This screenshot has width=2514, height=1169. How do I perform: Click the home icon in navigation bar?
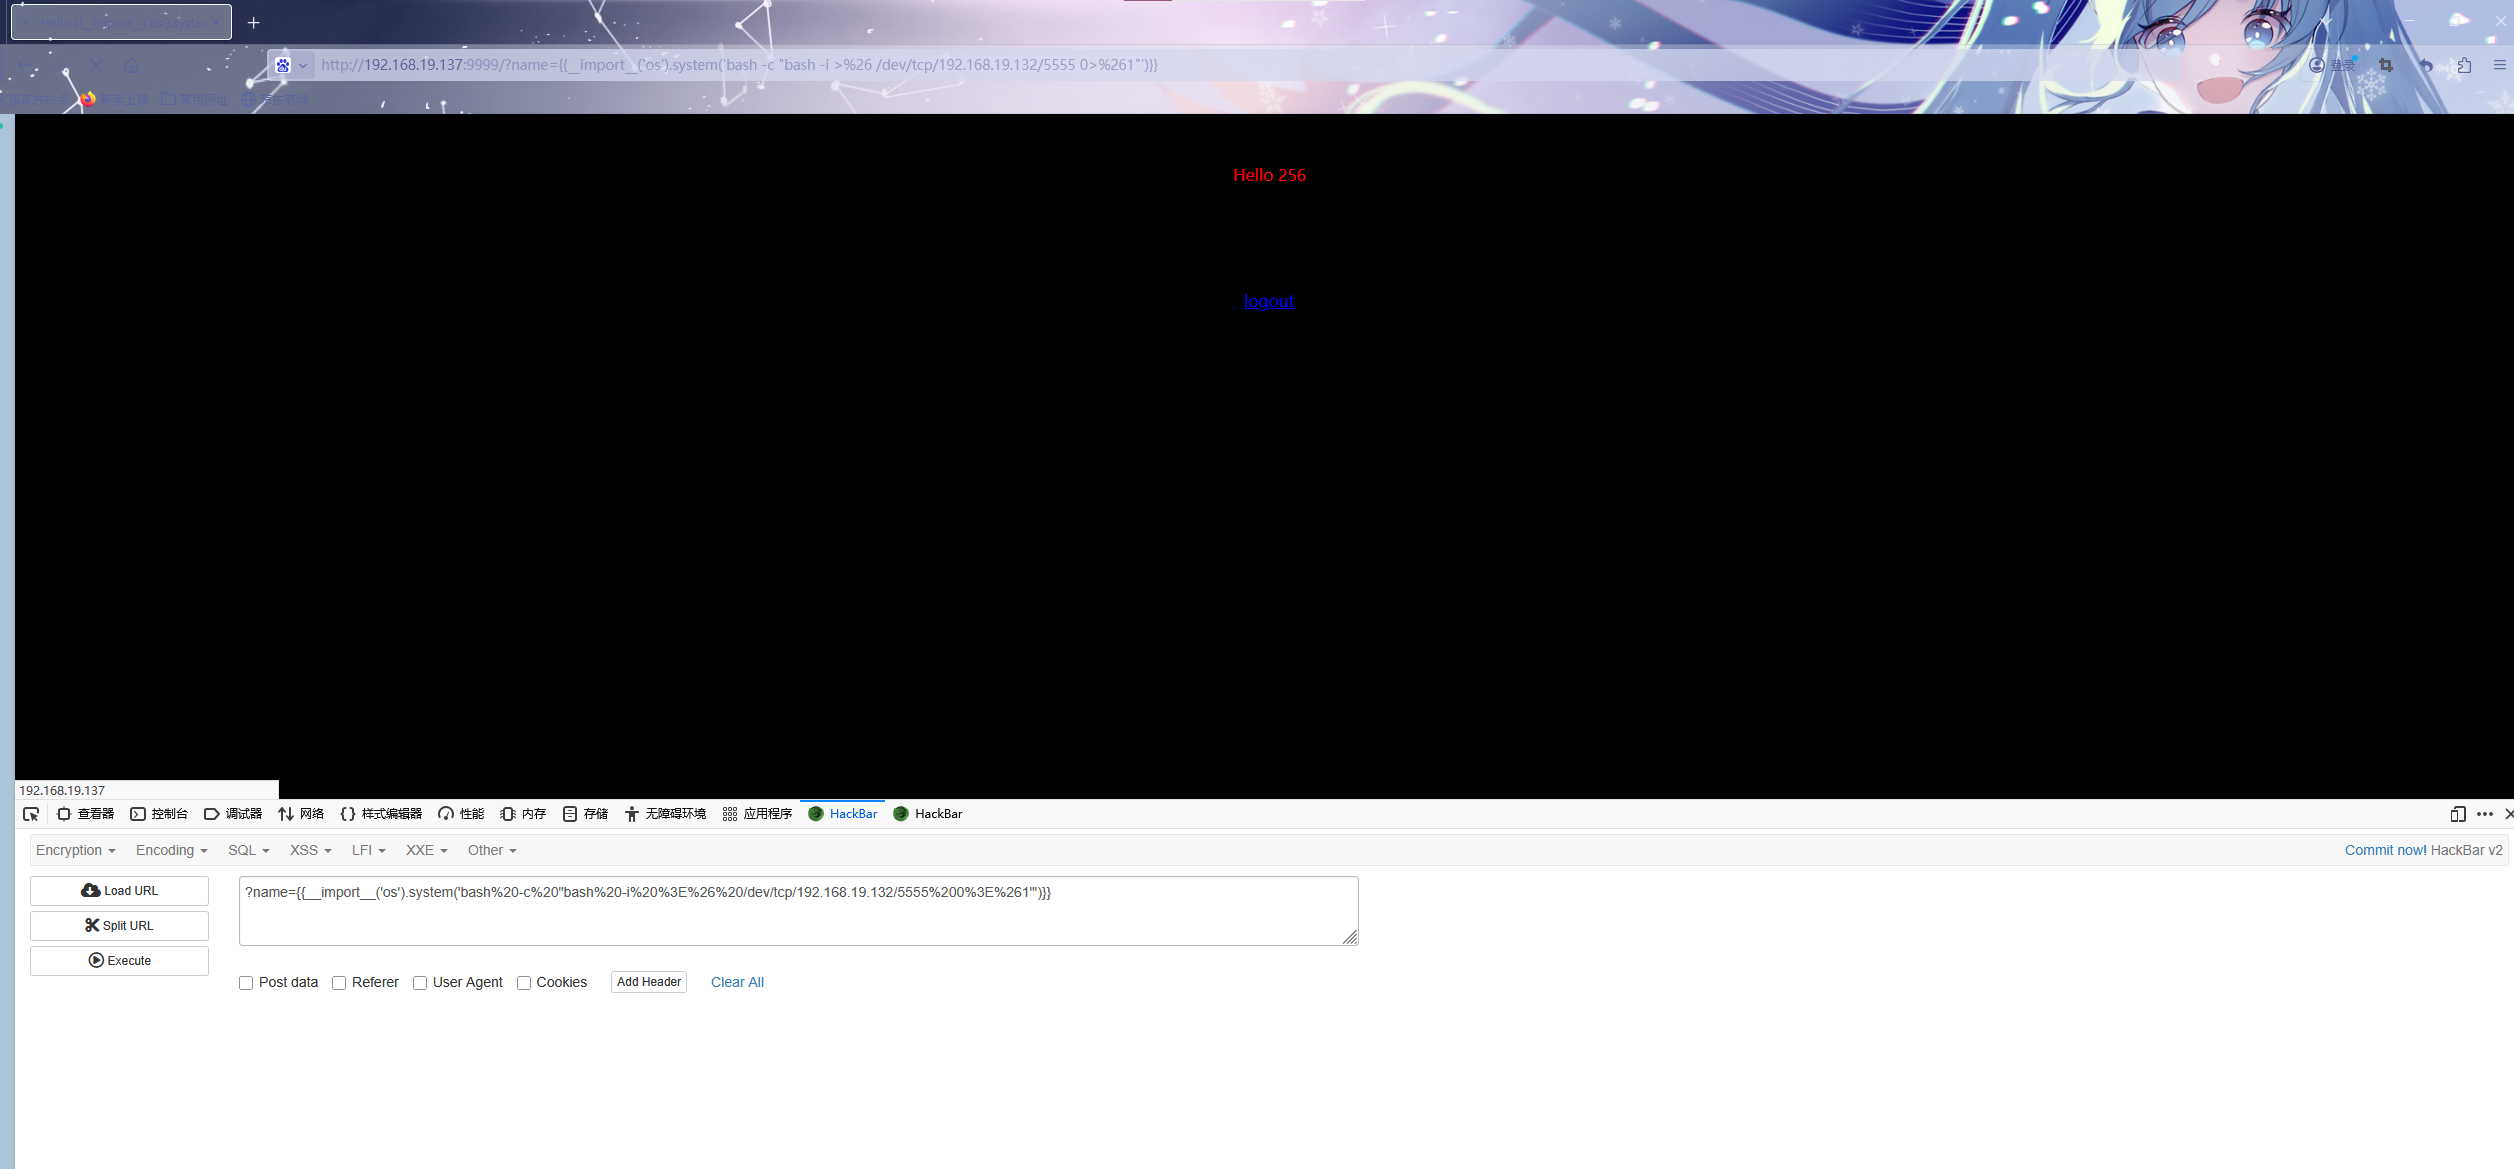131,66
